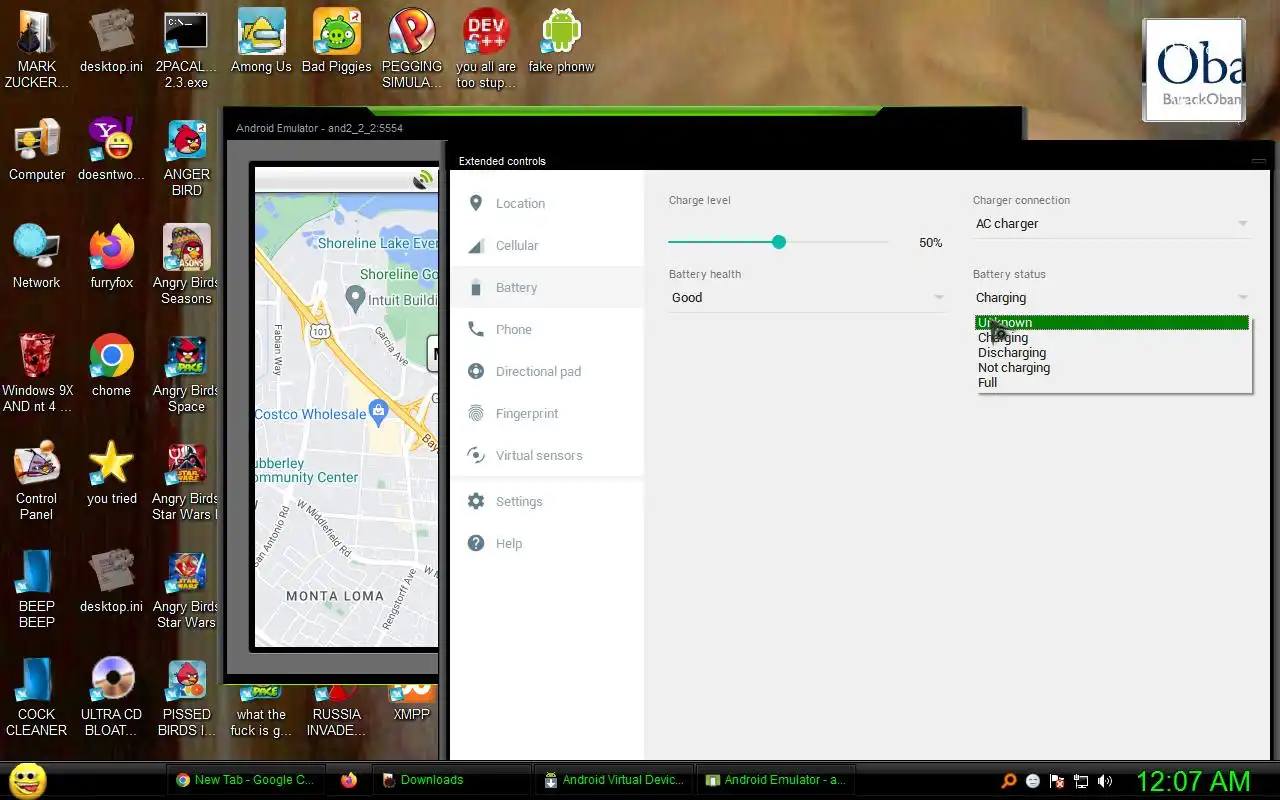The height and width of the screenshot is (800, 1280).
Task: Click the Battery status Charging combo box
Action: coord(1111,298)
